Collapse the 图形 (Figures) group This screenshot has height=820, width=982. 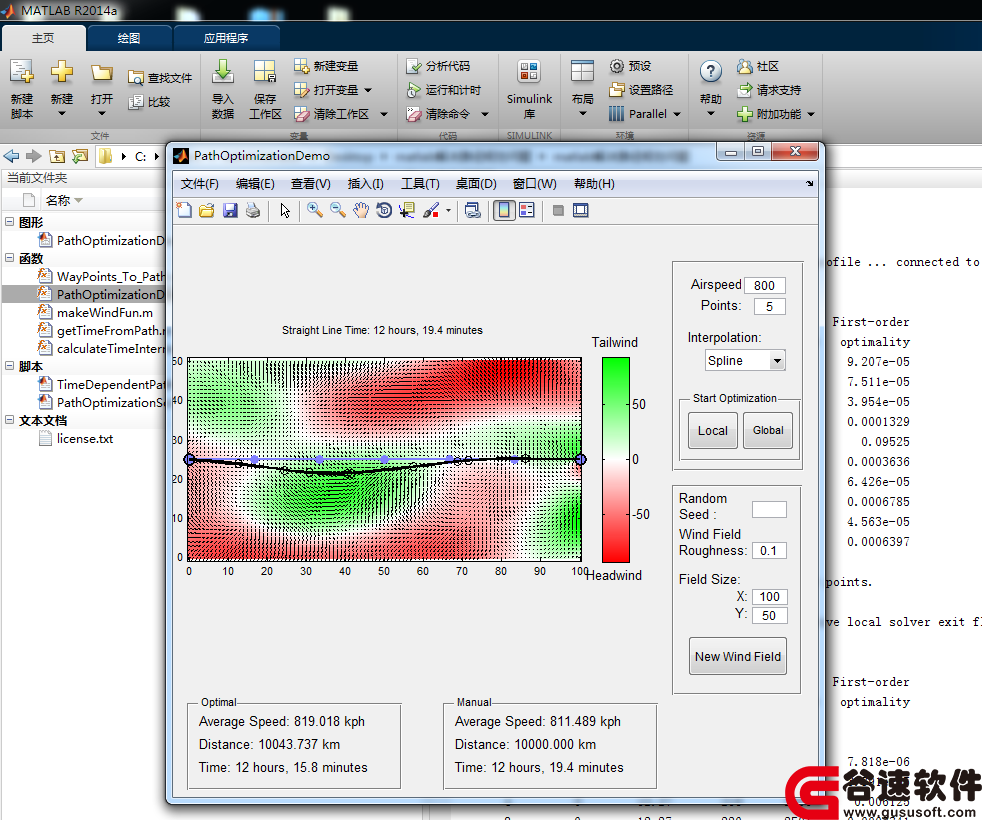[x=9, y=222]
